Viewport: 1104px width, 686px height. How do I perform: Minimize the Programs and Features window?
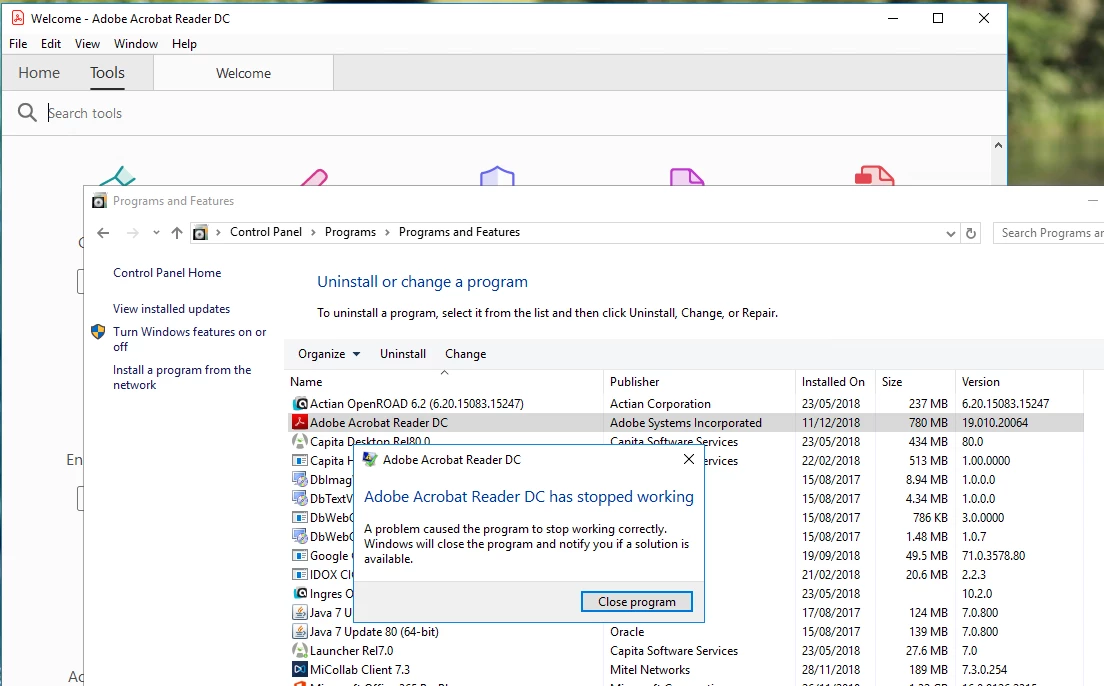[1093, 201]
